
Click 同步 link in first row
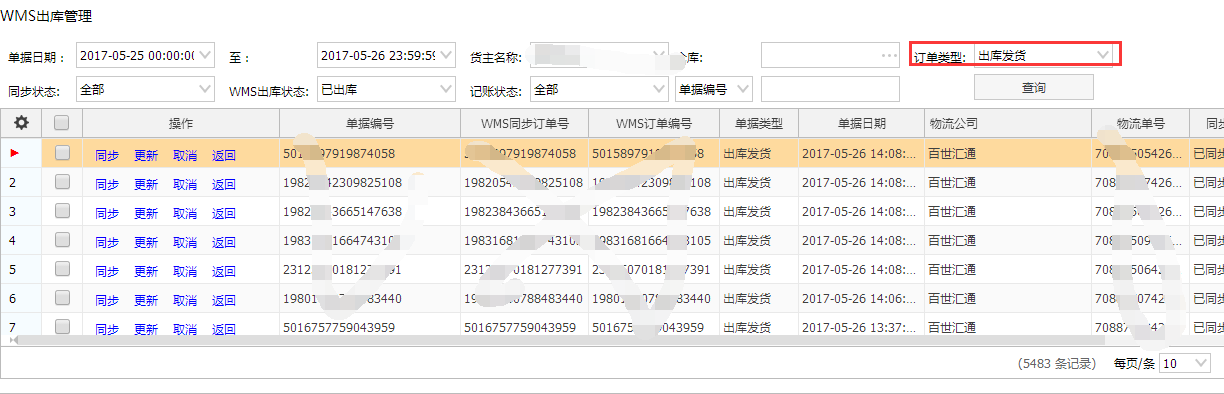coord(107,155)
